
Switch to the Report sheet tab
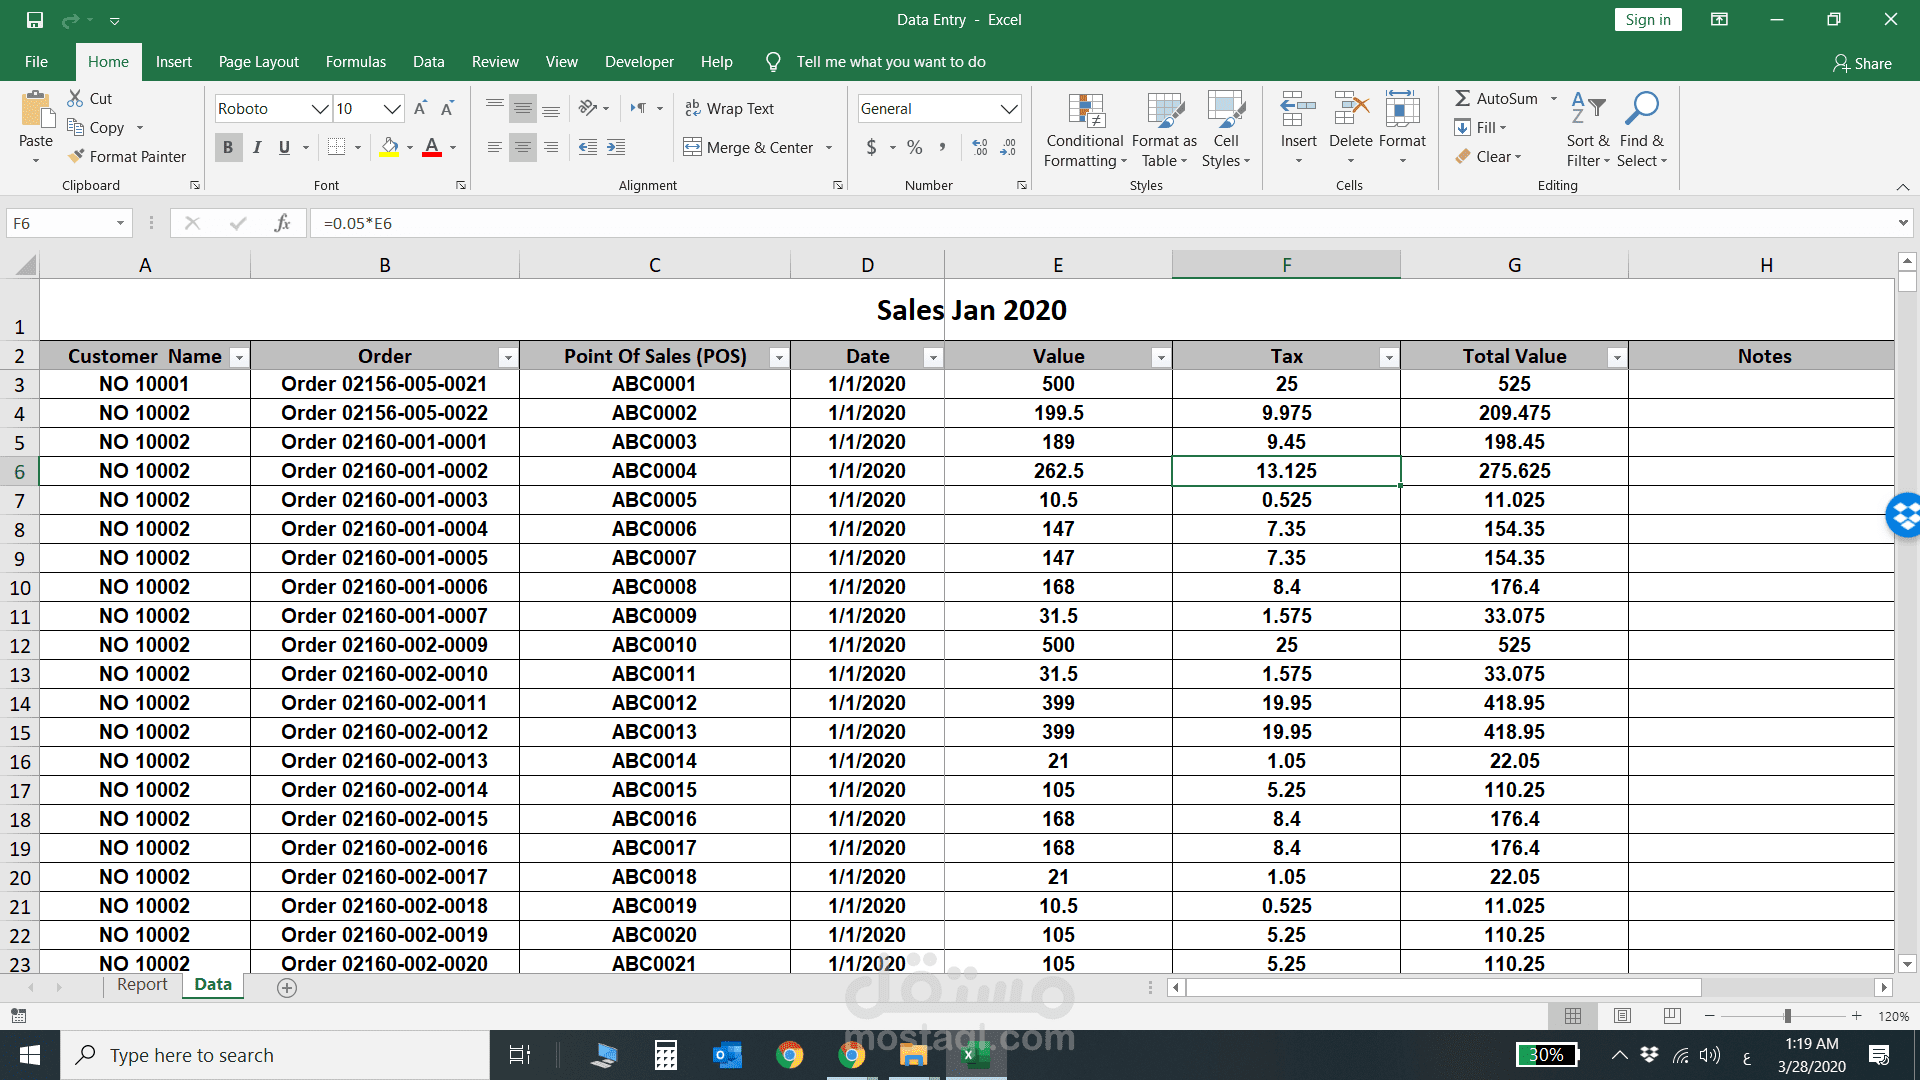tap(142, 984)
